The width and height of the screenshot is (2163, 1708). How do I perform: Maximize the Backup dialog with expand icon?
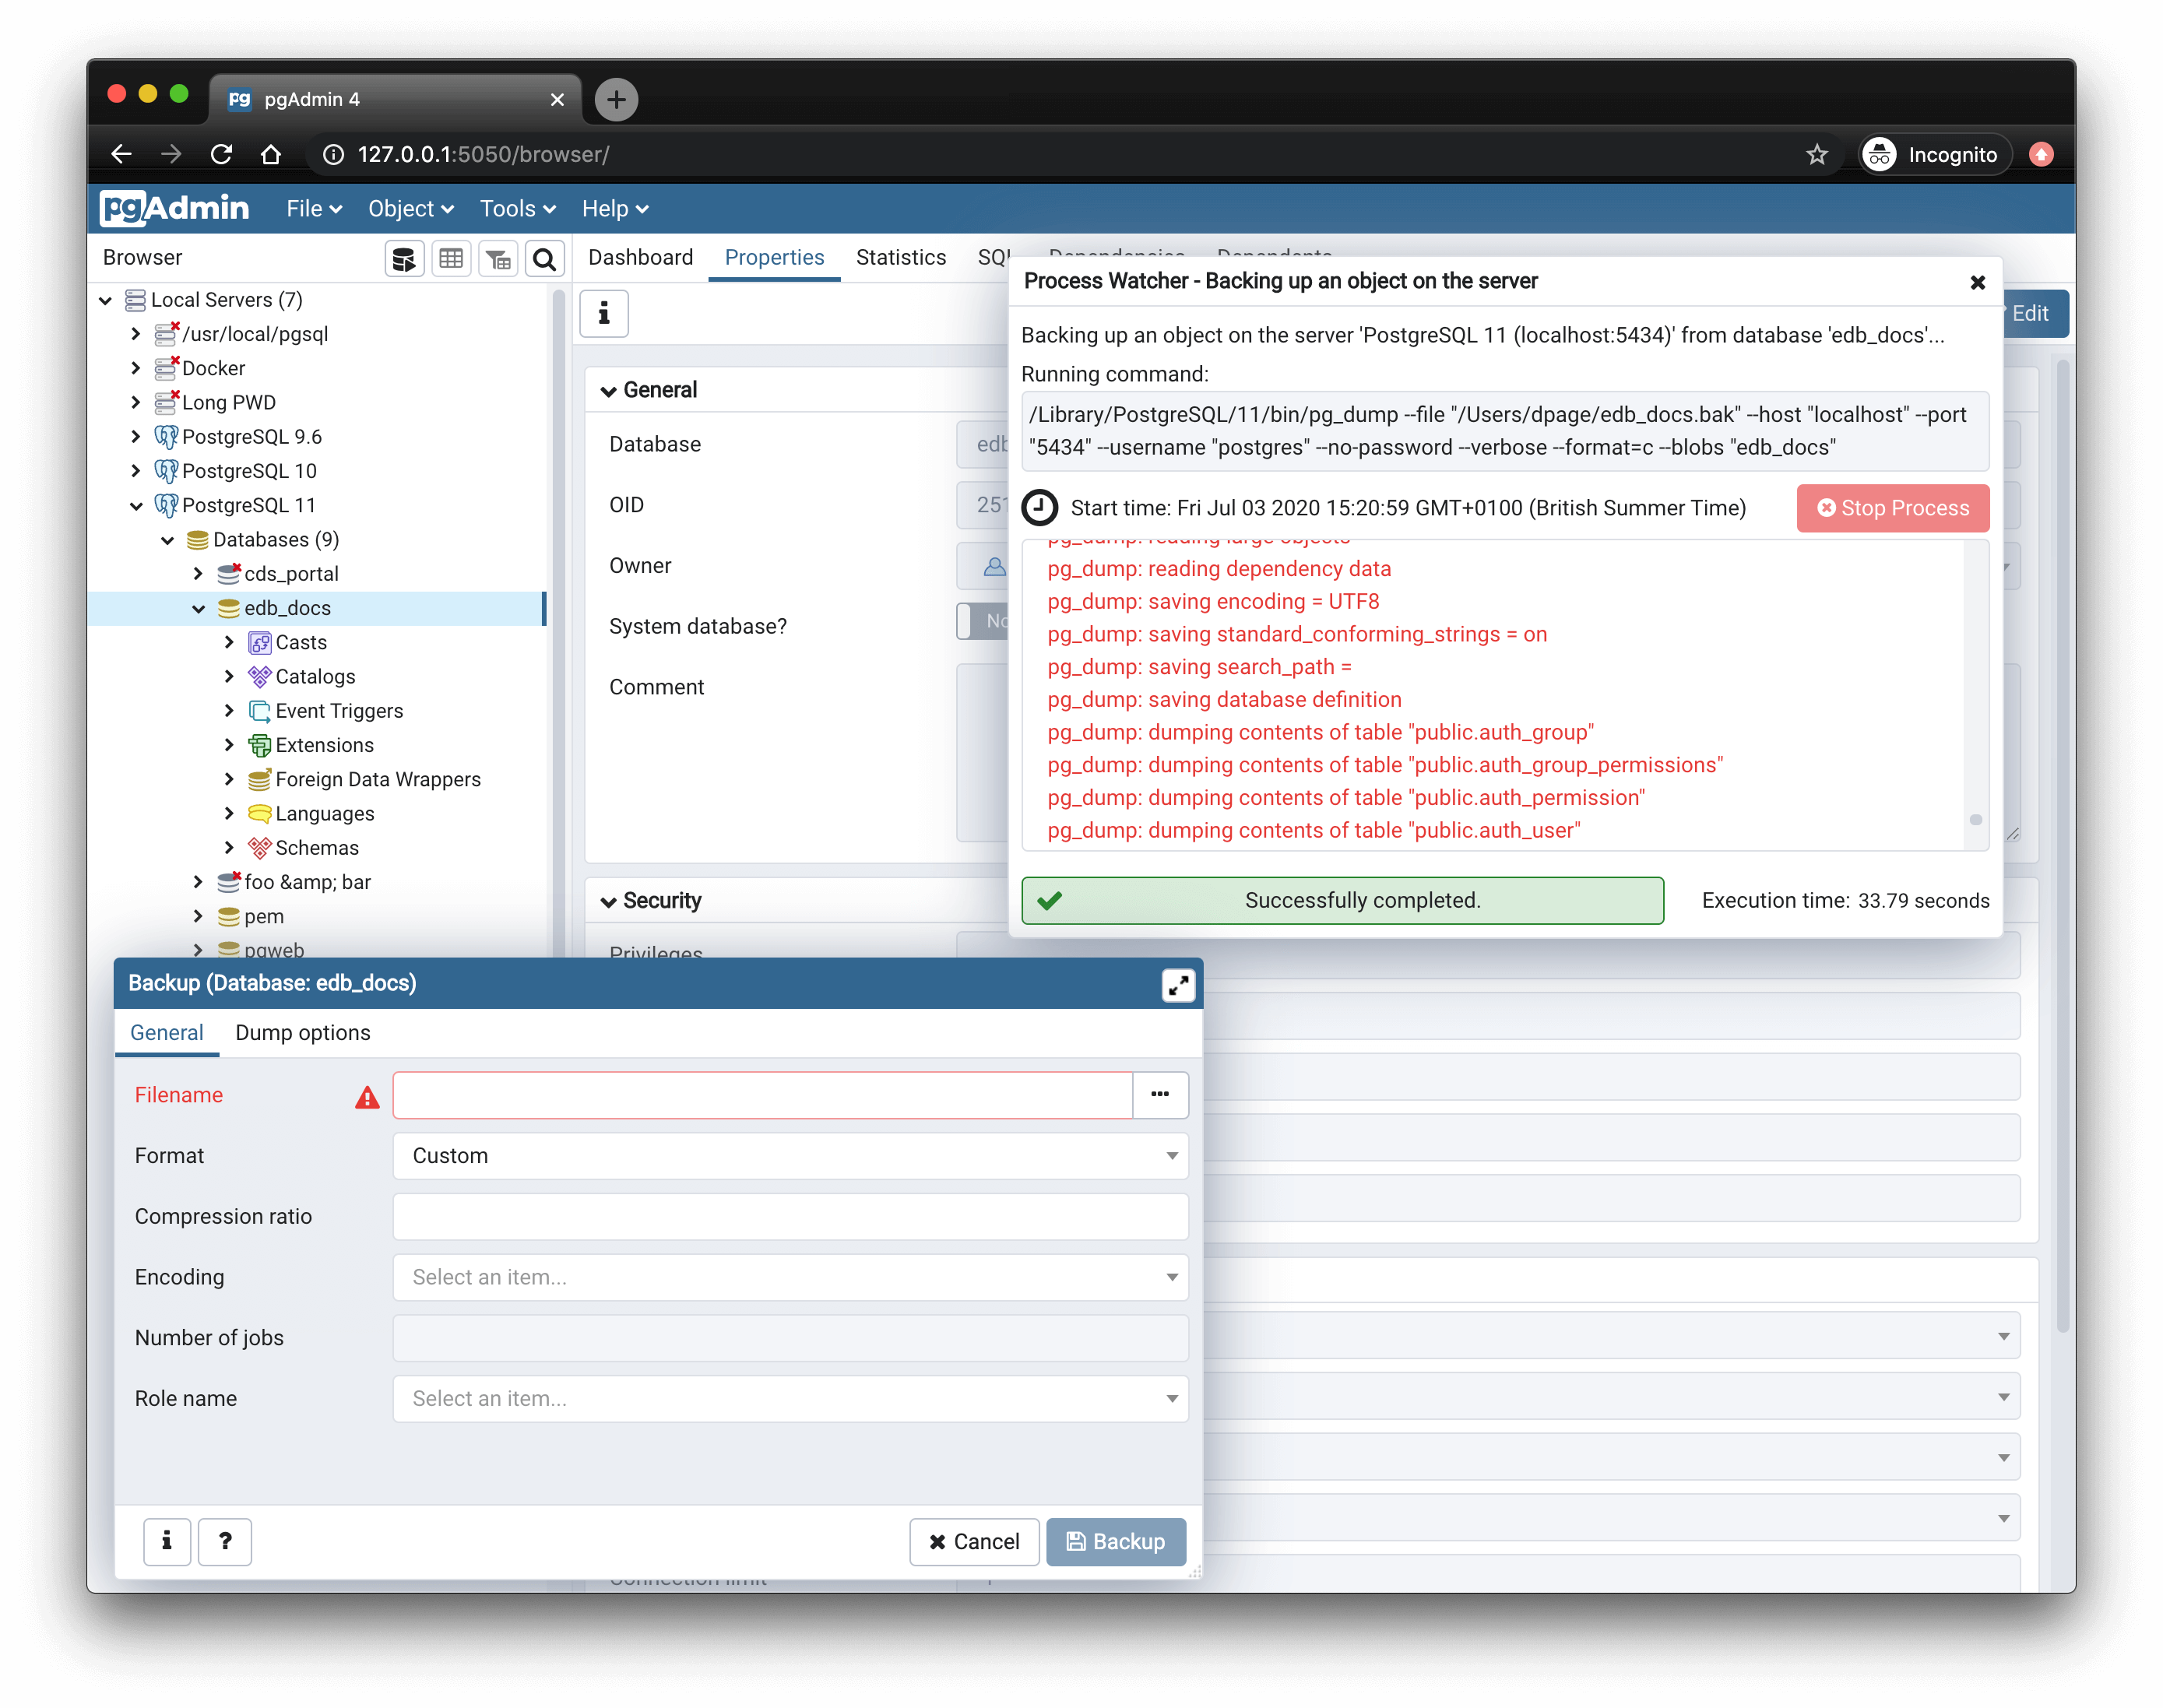click(1178, 985)
